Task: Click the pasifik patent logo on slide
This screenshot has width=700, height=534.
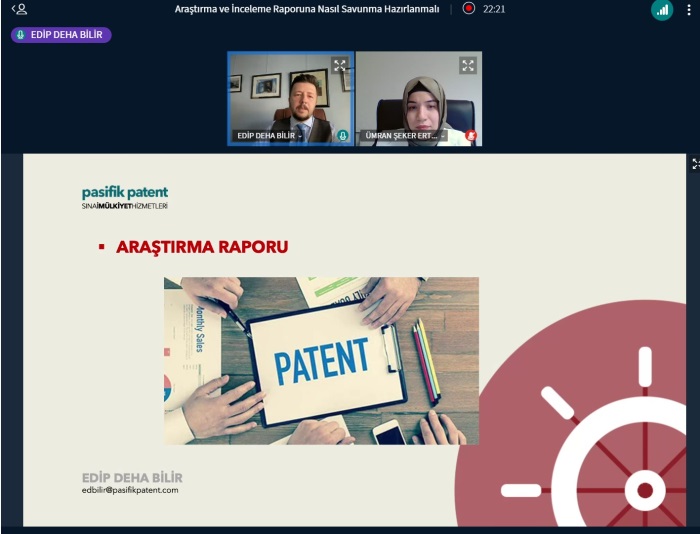Action: tap(125, 198)
